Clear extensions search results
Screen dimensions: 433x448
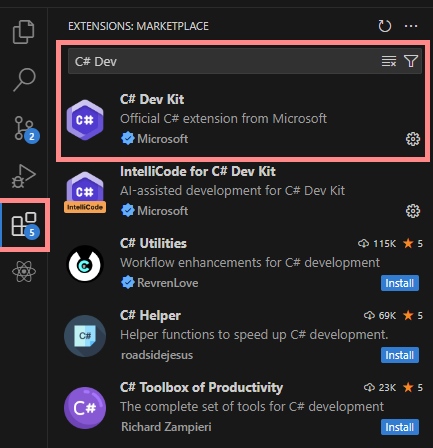(x=389, y=61)
